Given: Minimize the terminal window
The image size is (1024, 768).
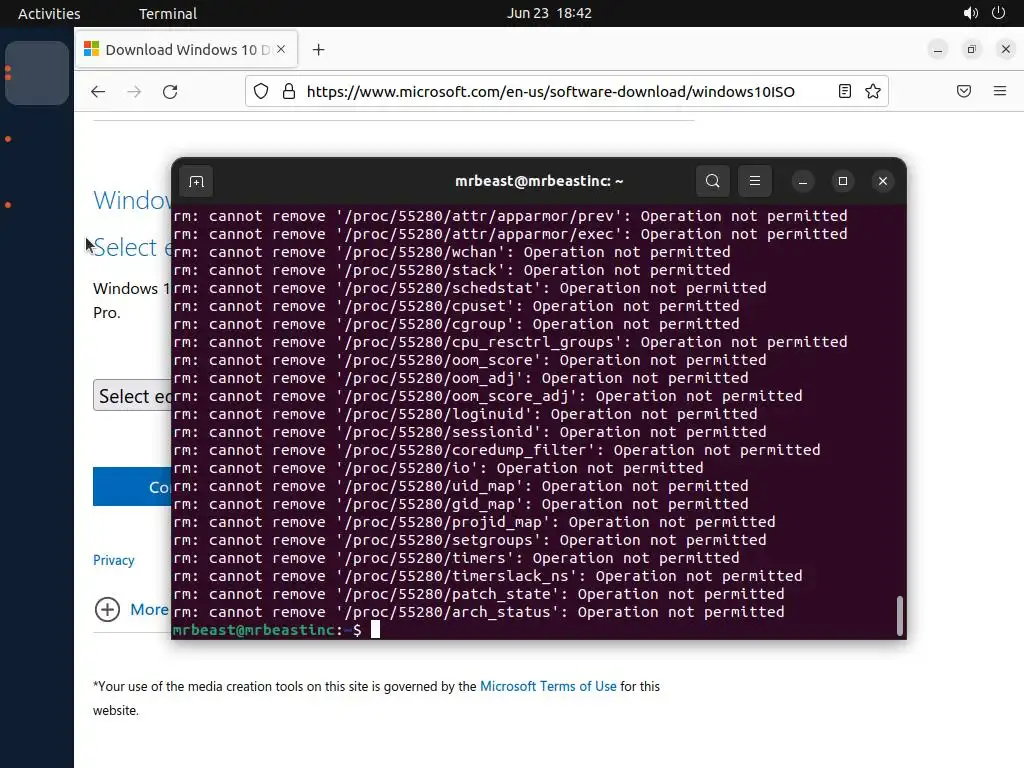Looking at the screenshot, I should pyautogui.click(x=803, y=182).
